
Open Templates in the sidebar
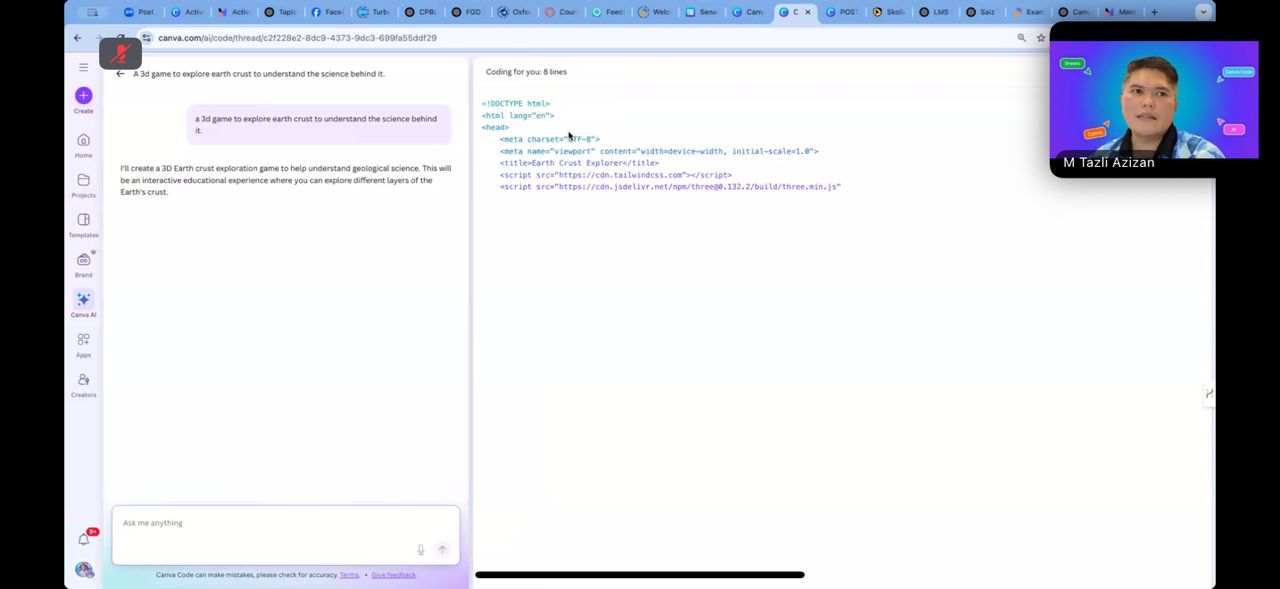(x=83, y=225)
